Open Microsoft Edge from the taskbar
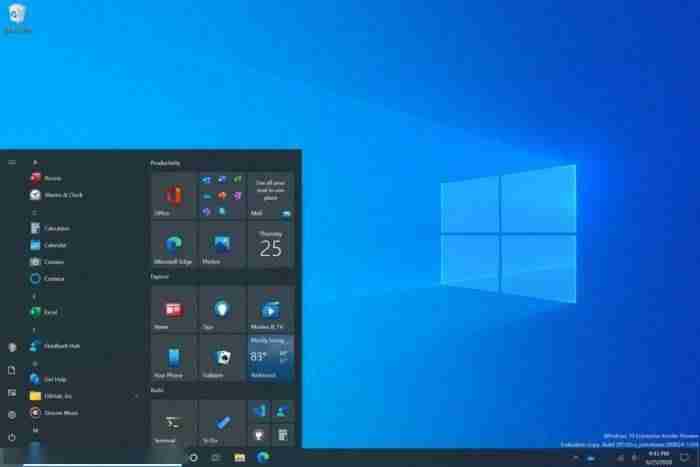700x467 pixels. 263,458
